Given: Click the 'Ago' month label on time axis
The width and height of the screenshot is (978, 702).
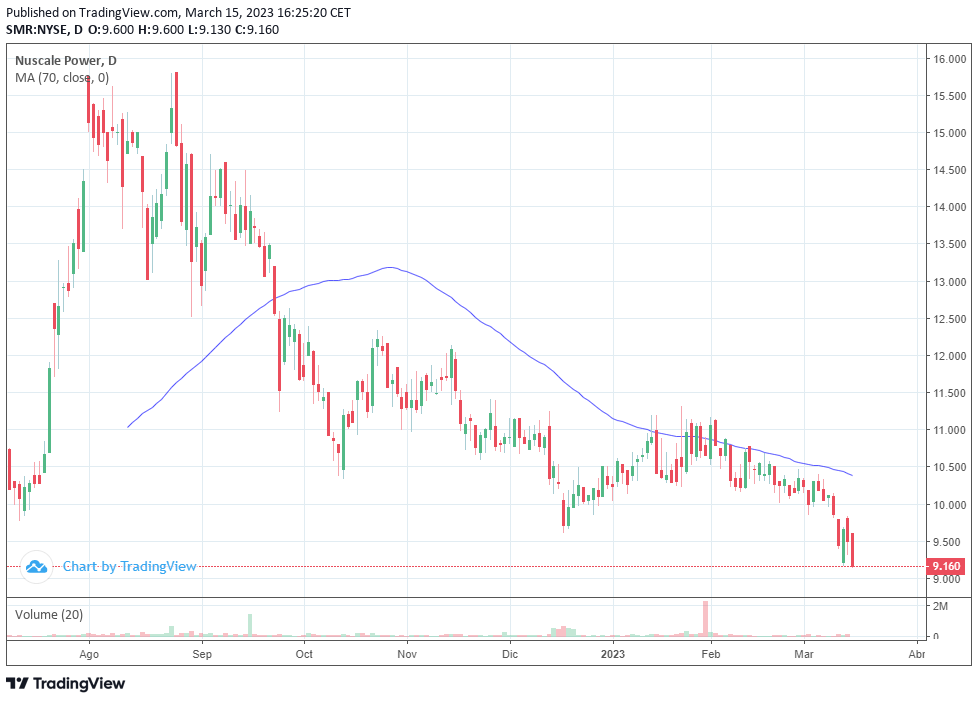Looking at the screenshot, I should [89, 654].
